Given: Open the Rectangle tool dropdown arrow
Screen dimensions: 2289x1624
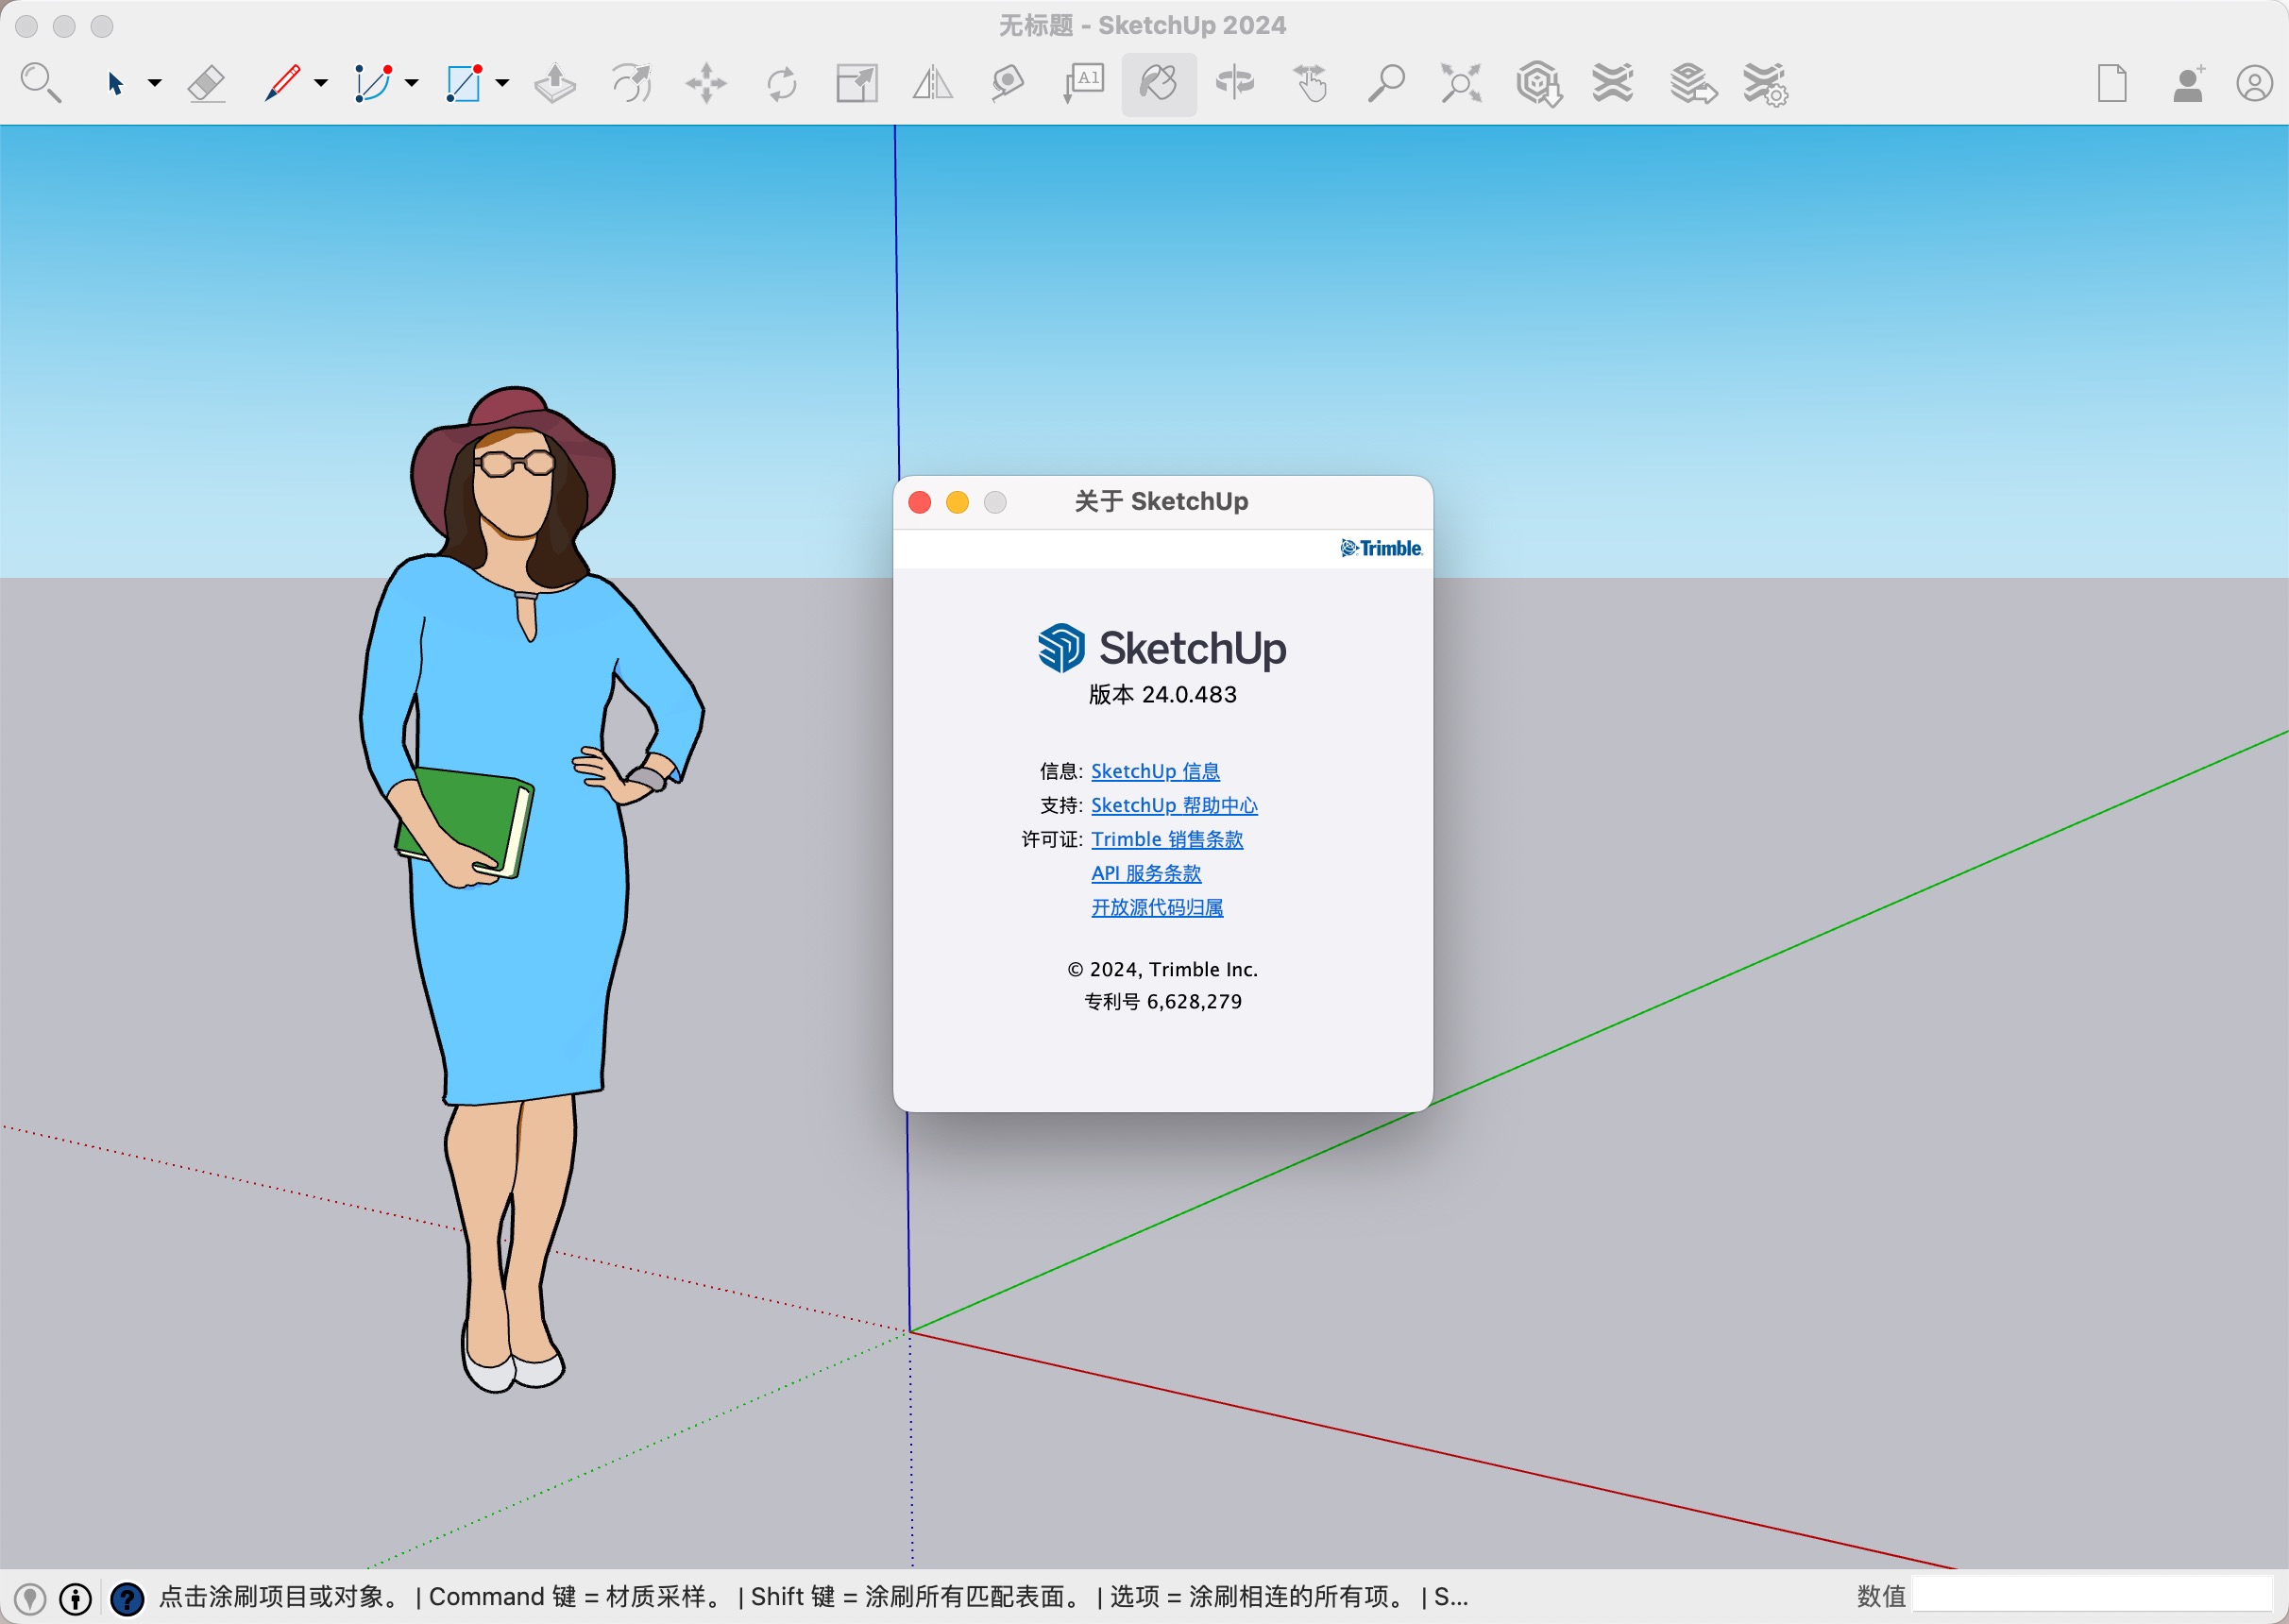Looking at the screenshot, I should pos(503,83).
